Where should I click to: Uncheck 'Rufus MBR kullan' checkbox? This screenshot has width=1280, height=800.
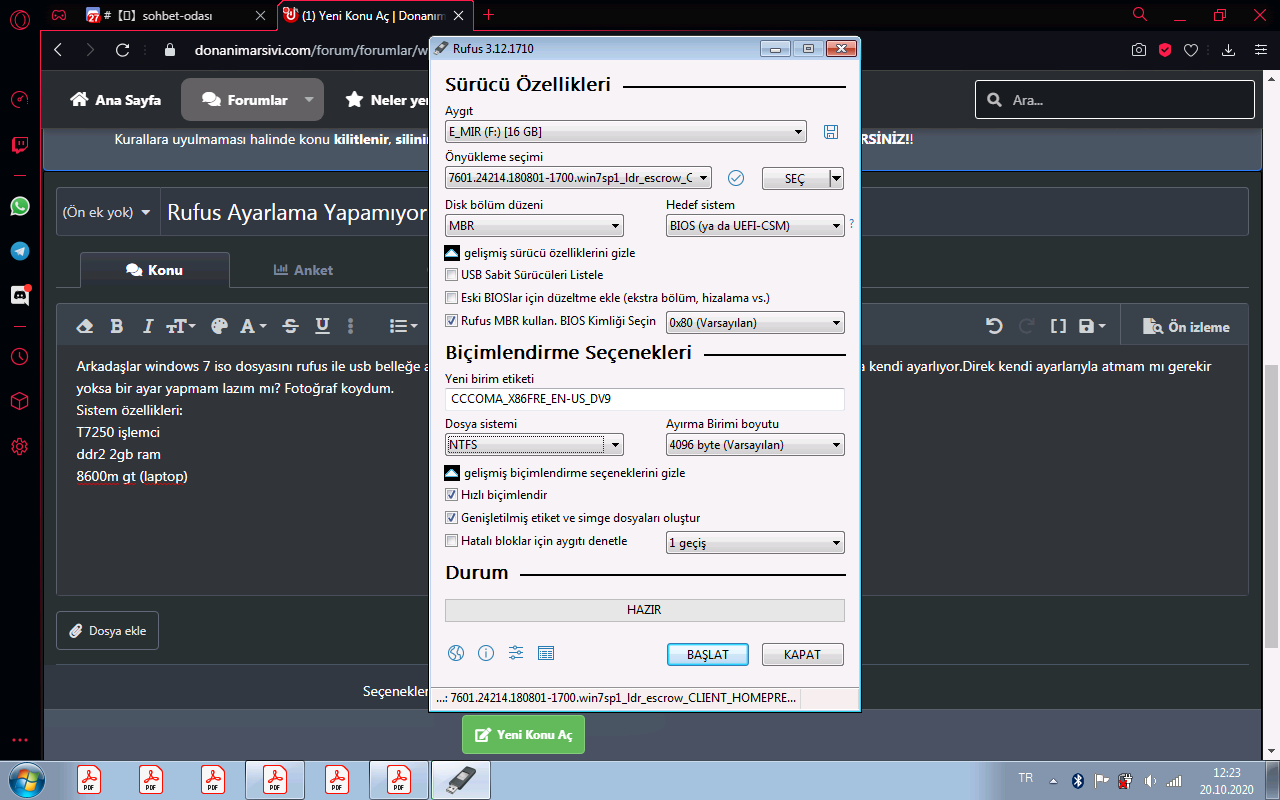pos(451,321)
